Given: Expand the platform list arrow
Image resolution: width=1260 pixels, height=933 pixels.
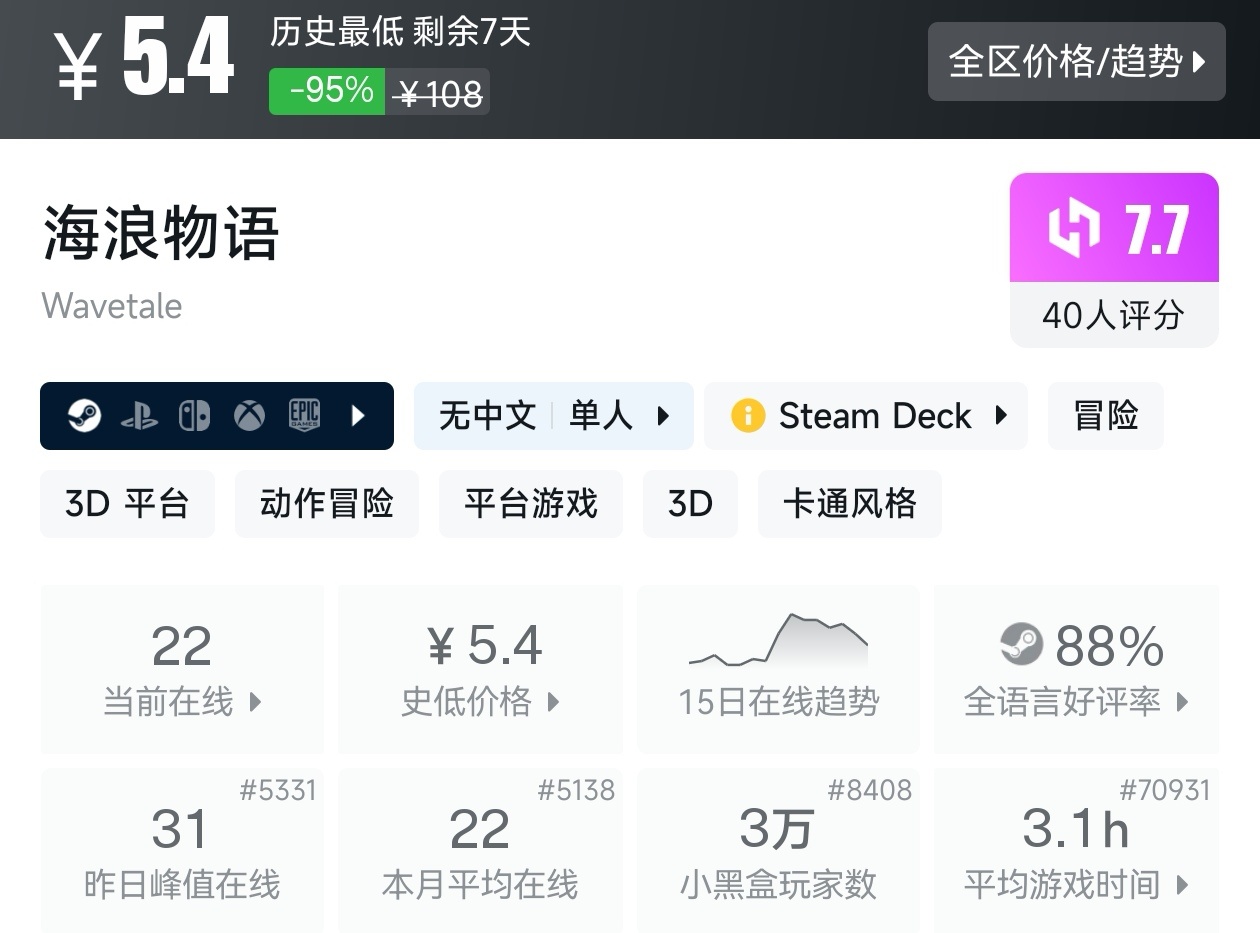Looking at the screenshot, I should click(x=358, y=416).
